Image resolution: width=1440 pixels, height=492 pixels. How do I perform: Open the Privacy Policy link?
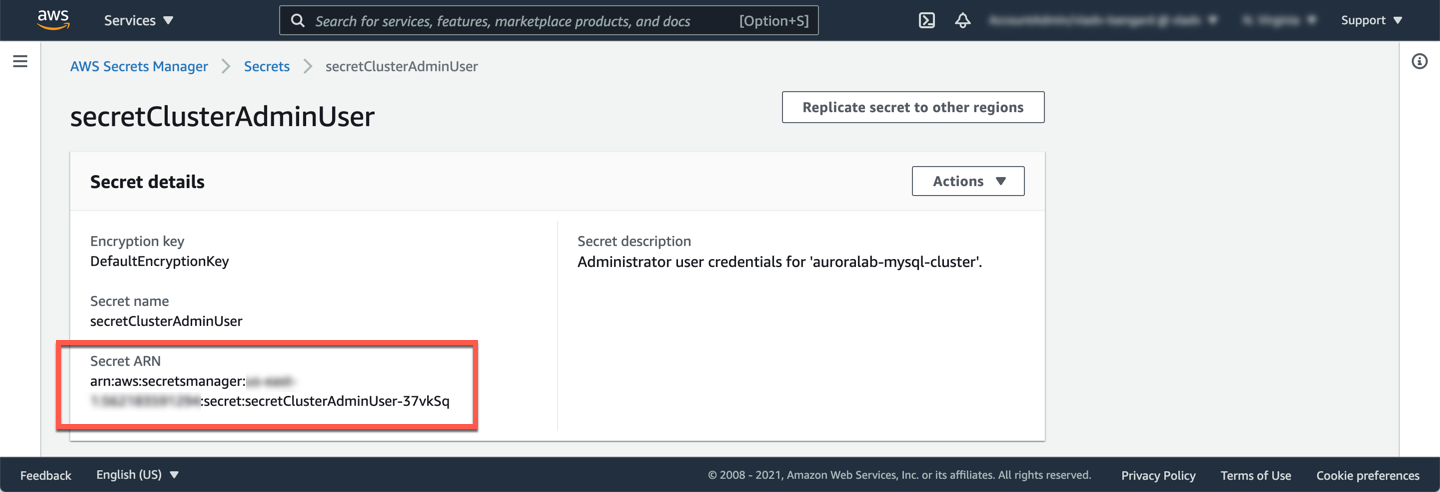[x=1158, y=475]
